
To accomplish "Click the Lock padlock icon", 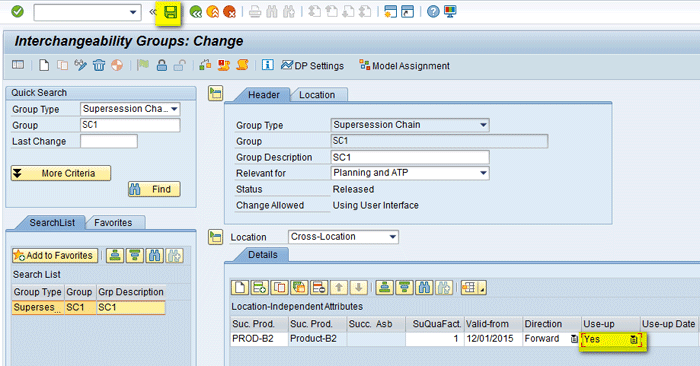I will [162, 66].
